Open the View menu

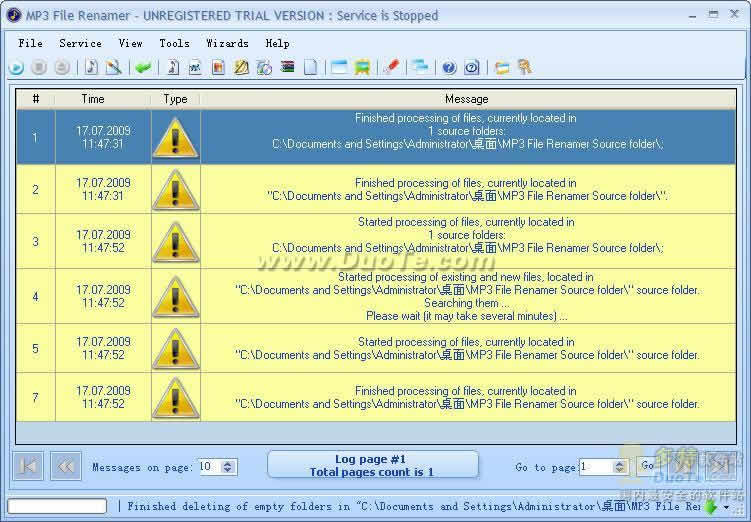coord(130,44)
